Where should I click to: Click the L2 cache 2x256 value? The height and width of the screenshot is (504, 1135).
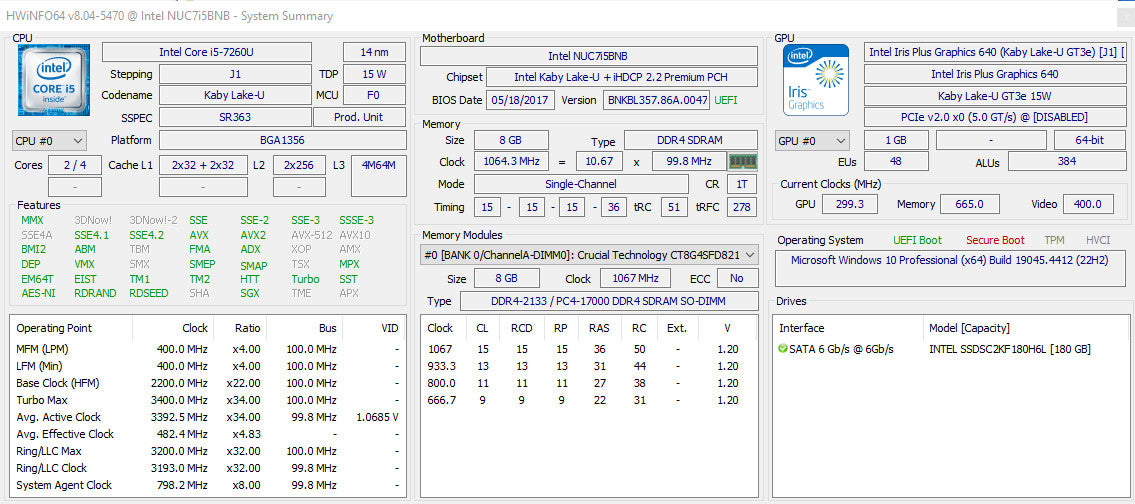click(x=299, y=165)
